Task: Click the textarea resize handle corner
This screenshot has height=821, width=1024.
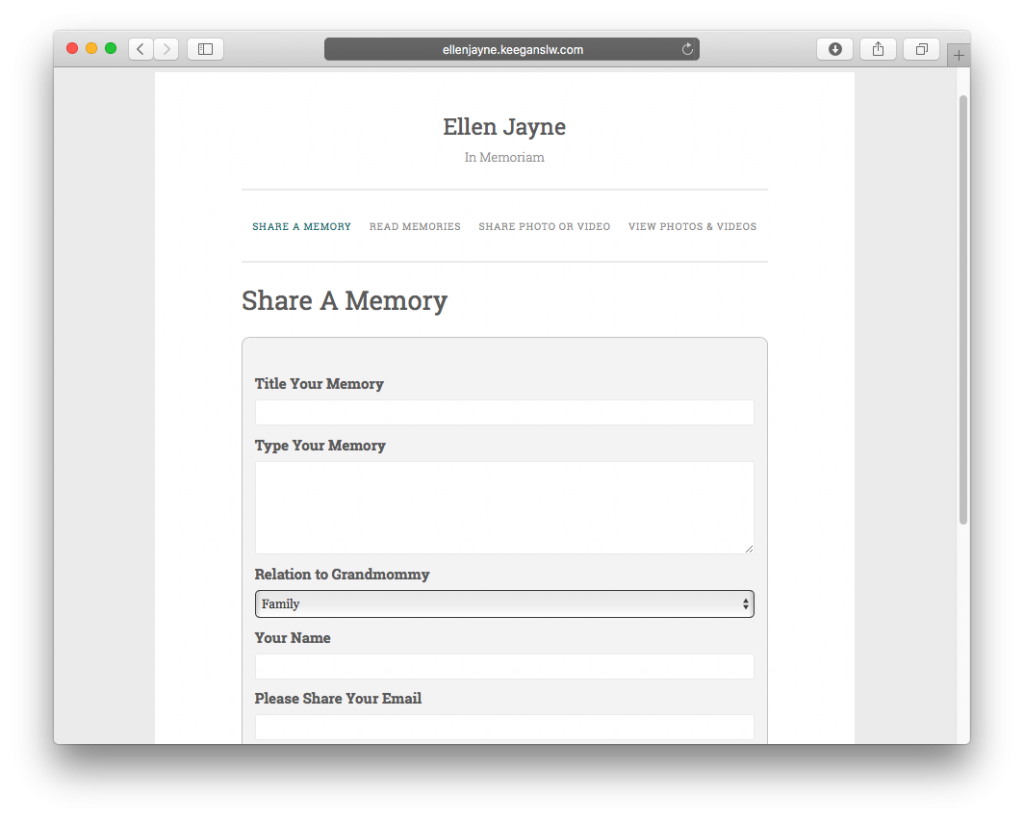Action: coord(748,549)
